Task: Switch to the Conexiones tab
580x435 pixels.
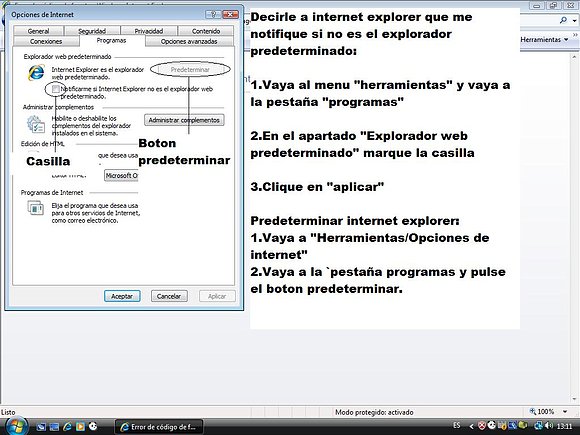Action: [x=46, y=41]
